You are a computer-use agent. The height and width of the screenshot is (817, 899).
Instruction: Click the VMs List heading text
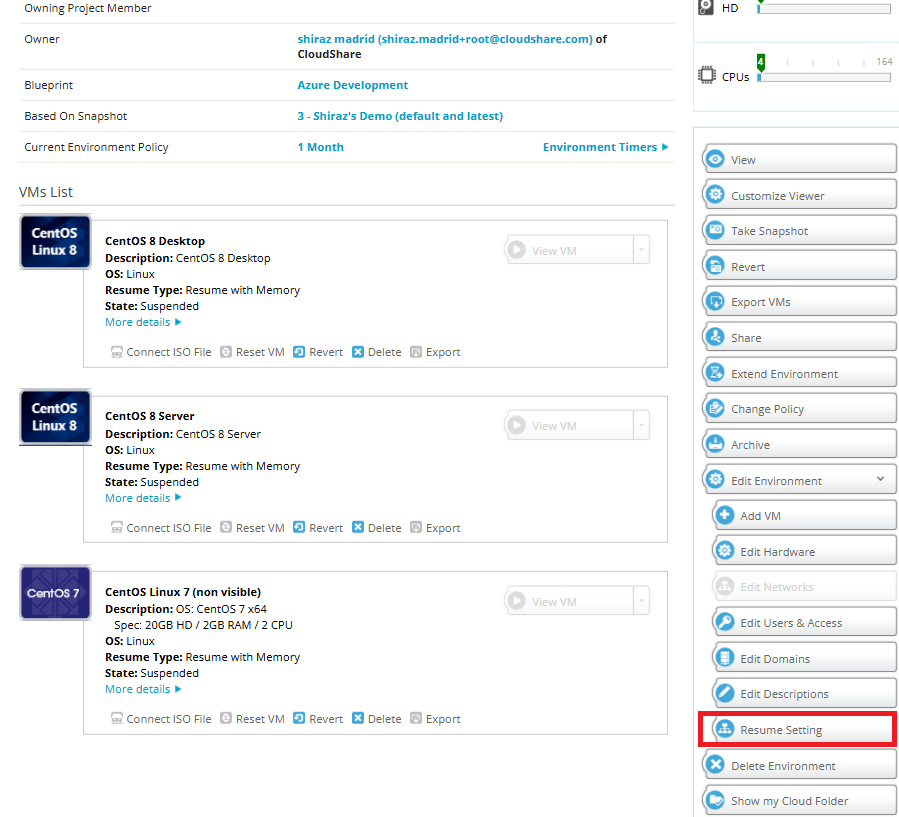tap(46, 191)
